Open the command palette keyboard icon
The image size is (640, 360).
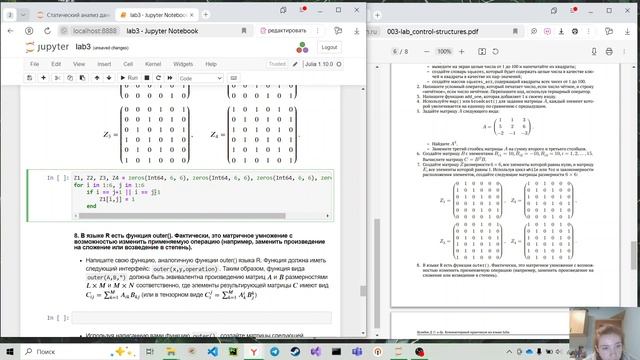pos(233,78)
